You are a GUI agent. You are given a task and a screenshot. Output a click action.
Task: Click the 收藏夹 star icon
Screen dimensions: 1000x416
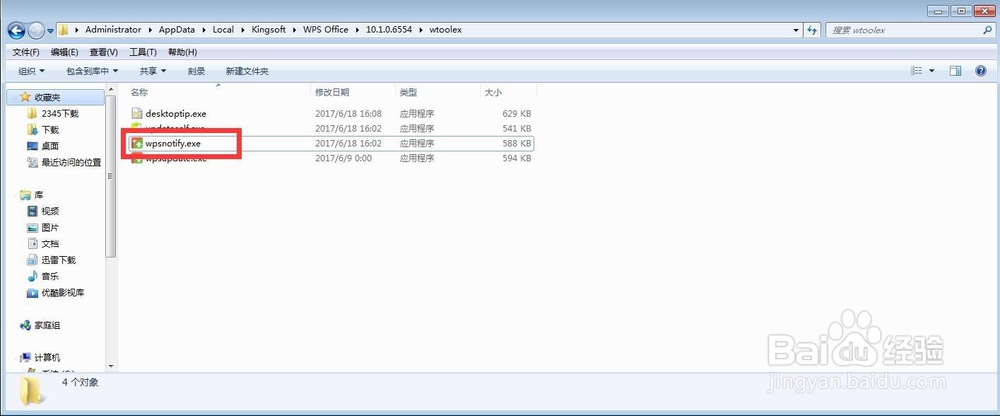25,97
